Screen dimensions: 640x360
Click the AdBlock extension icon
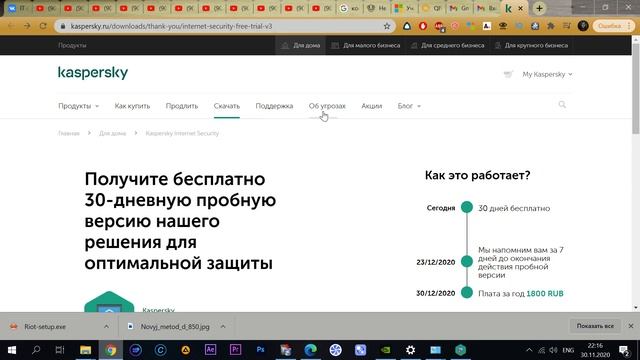click(x=423, y=26)
